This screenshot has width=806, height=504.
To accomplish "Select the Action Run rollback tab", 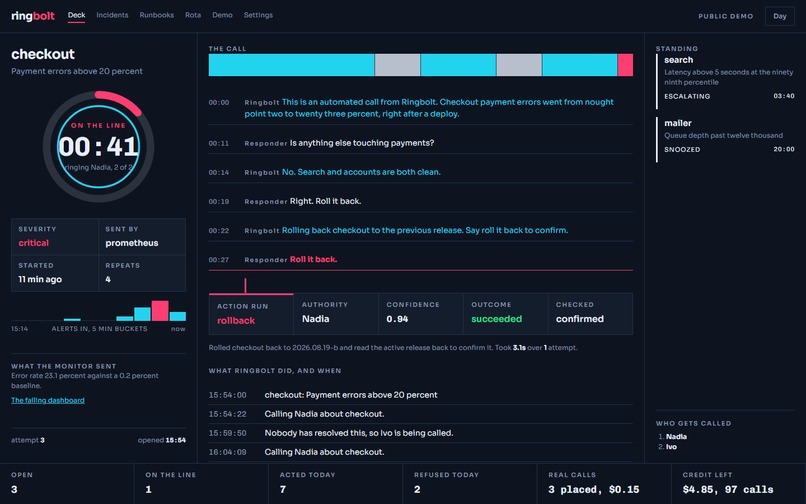I will (x=251, y=314).
